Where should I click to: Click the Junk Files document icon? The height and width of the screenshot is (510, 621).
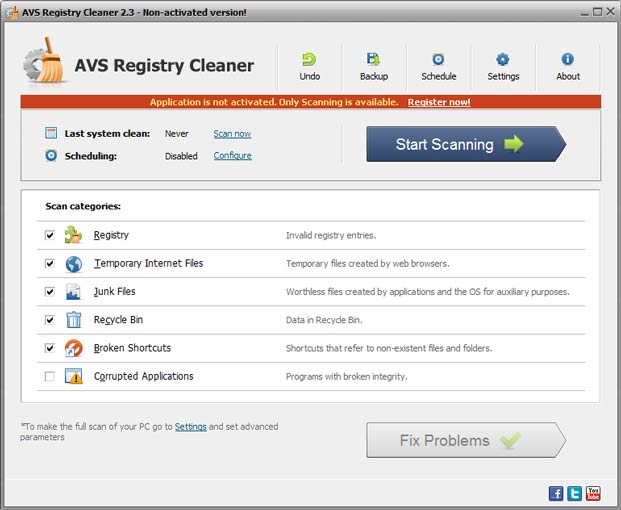coord(73,292)
